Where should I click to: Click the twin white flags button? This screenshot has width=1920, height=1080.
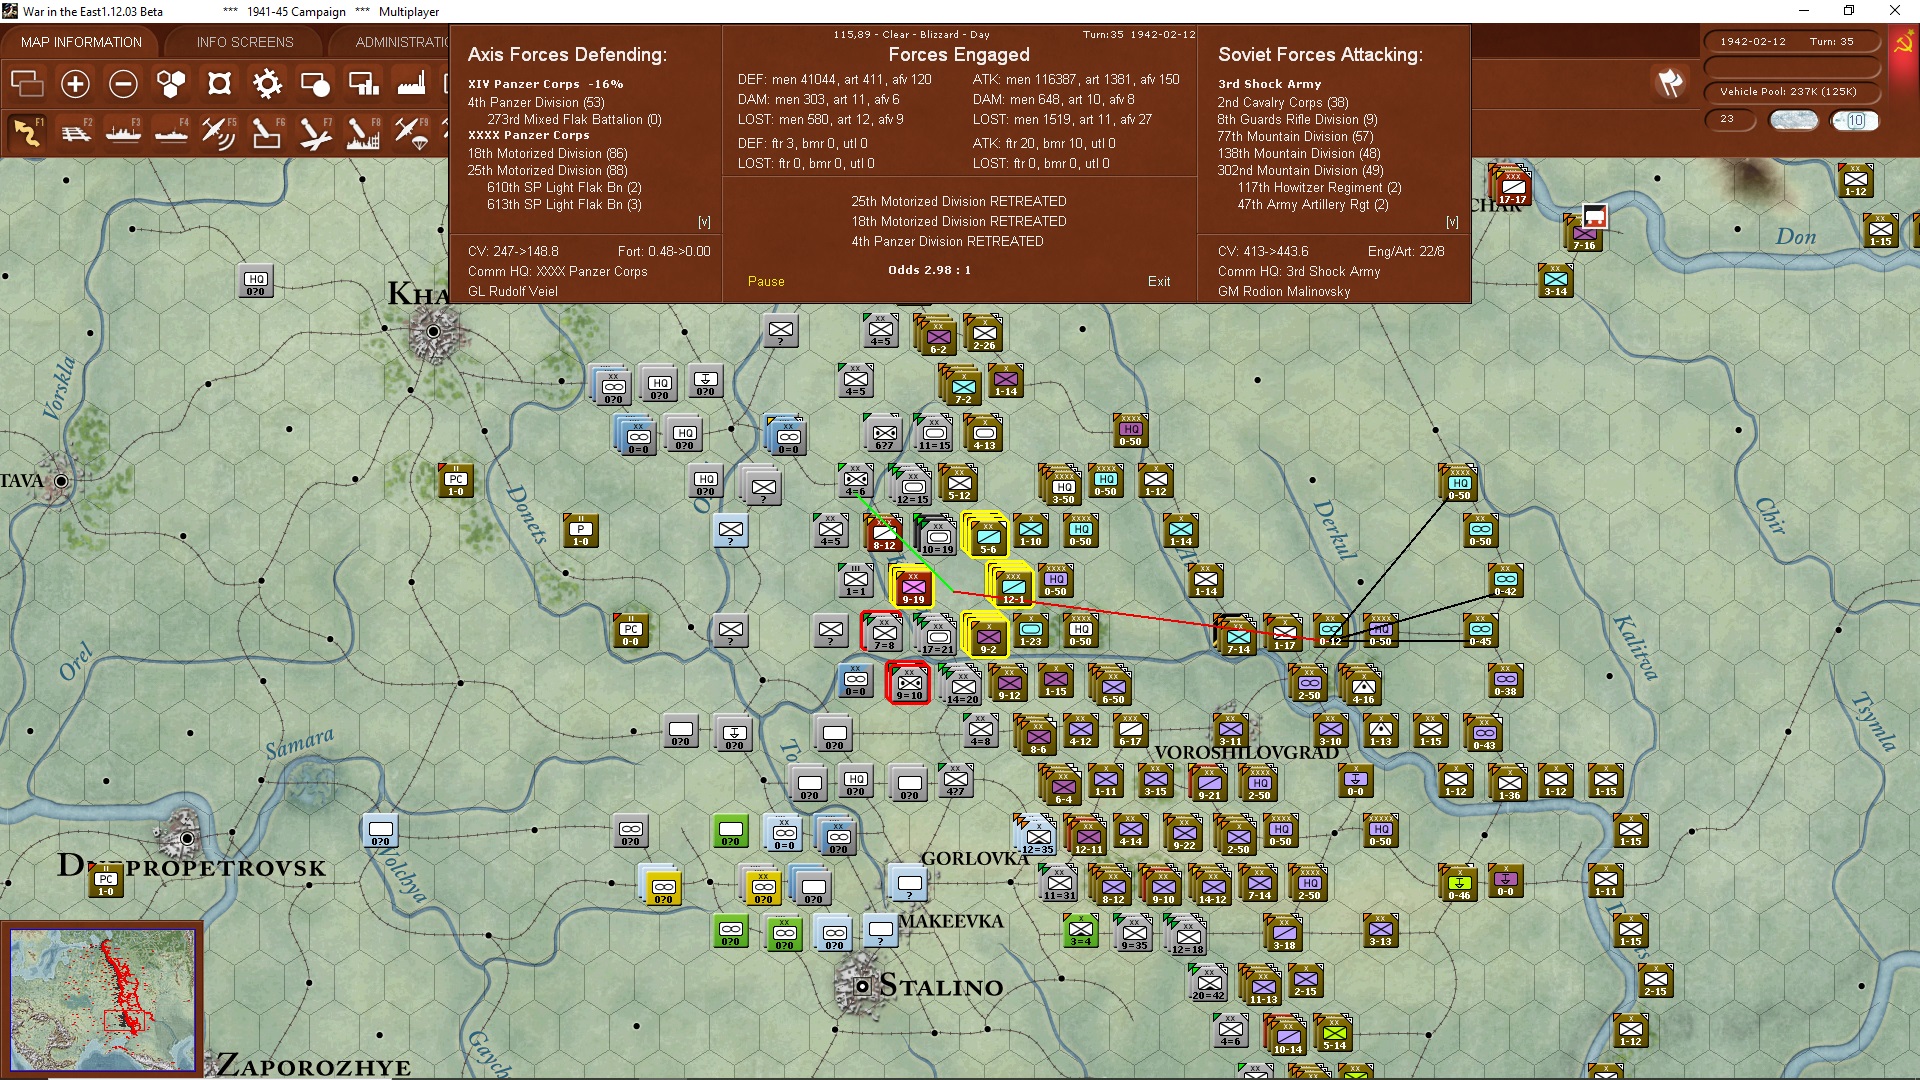(1670, 83)
